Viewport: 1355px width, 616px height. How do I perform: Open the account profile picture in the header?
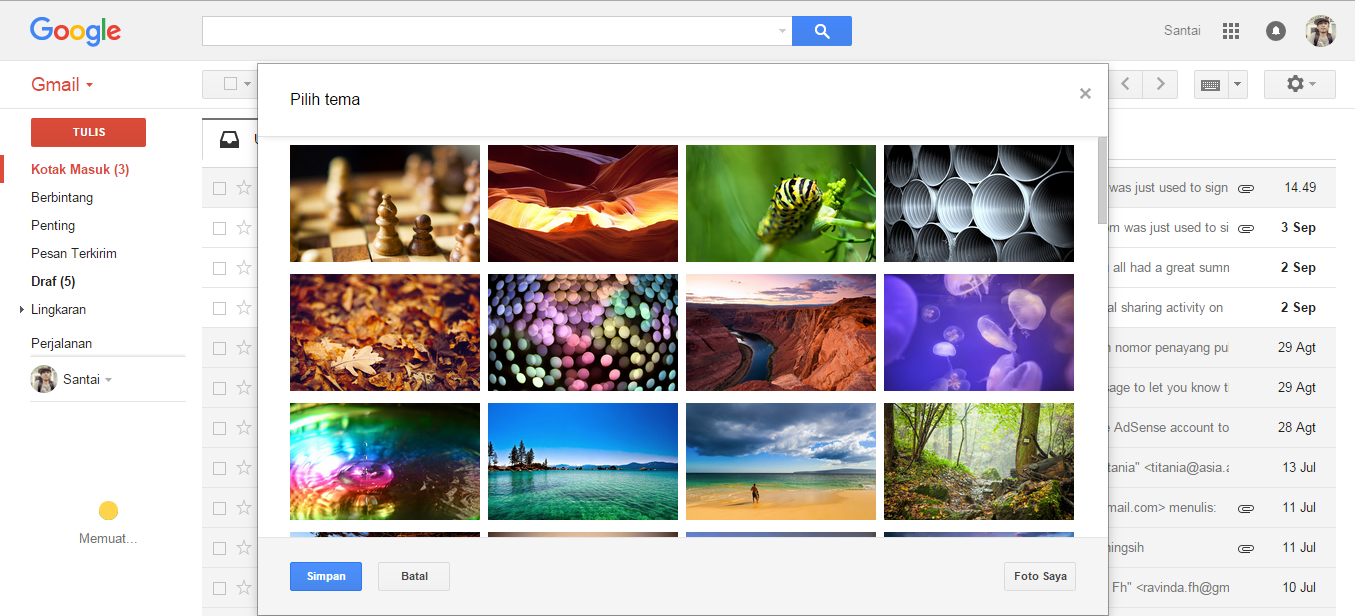[x=1320, y=31]
